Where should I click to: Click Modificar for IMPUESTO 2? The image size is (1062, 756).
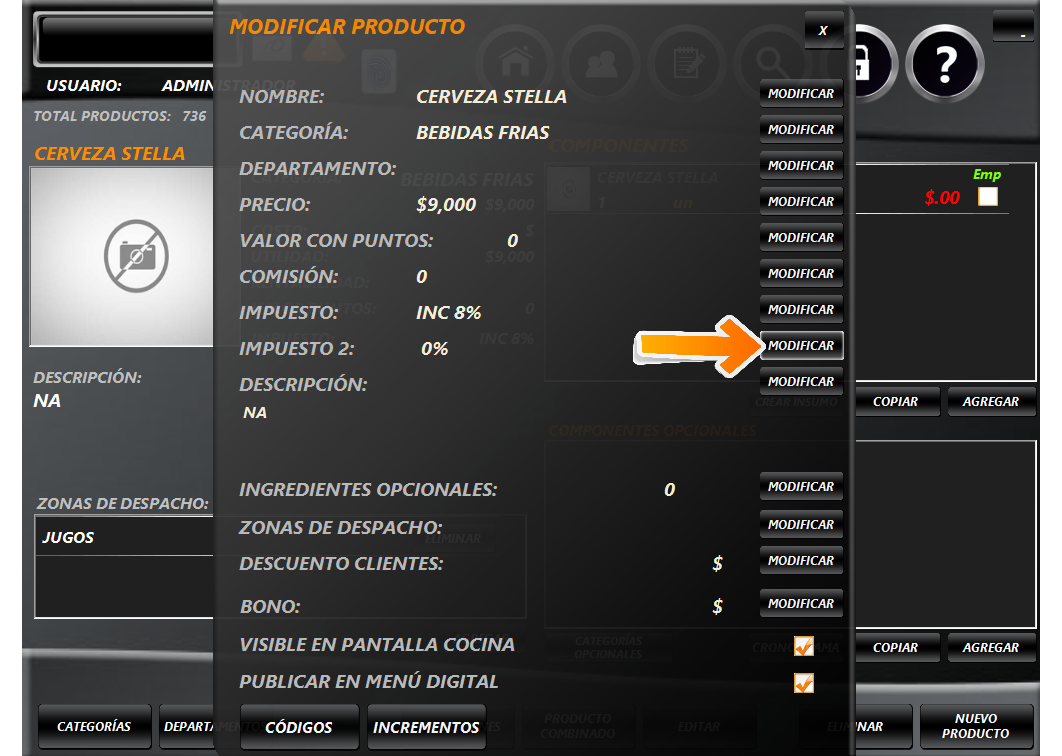(801, 346)
